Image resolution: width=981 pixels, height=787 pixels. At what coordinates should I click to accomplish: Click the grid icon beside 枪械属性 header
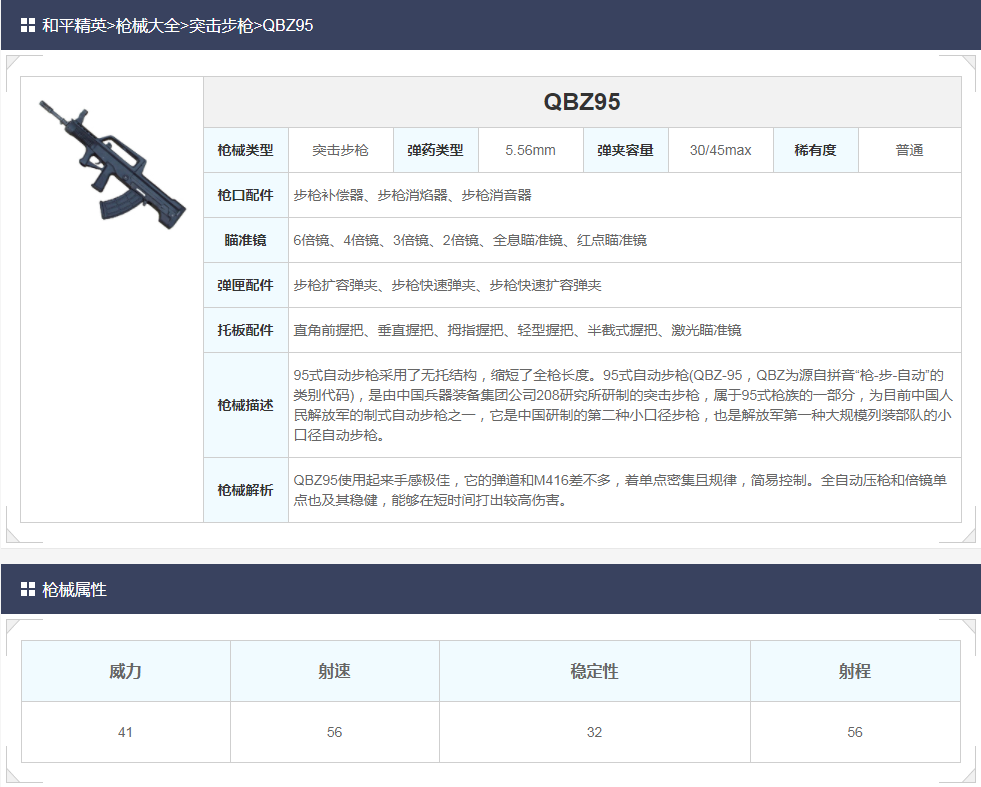28,589
